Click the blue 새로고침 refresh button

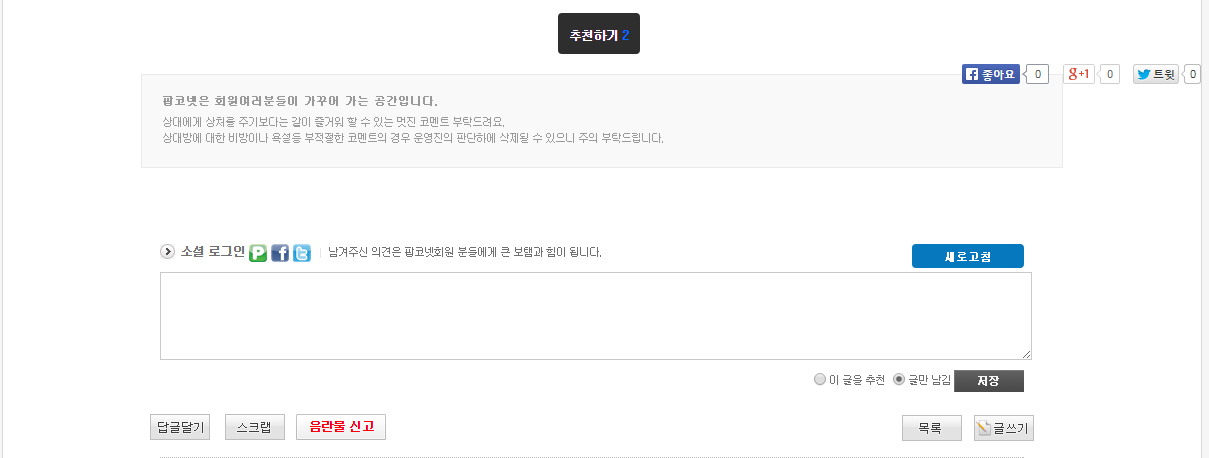pos(968,256)
